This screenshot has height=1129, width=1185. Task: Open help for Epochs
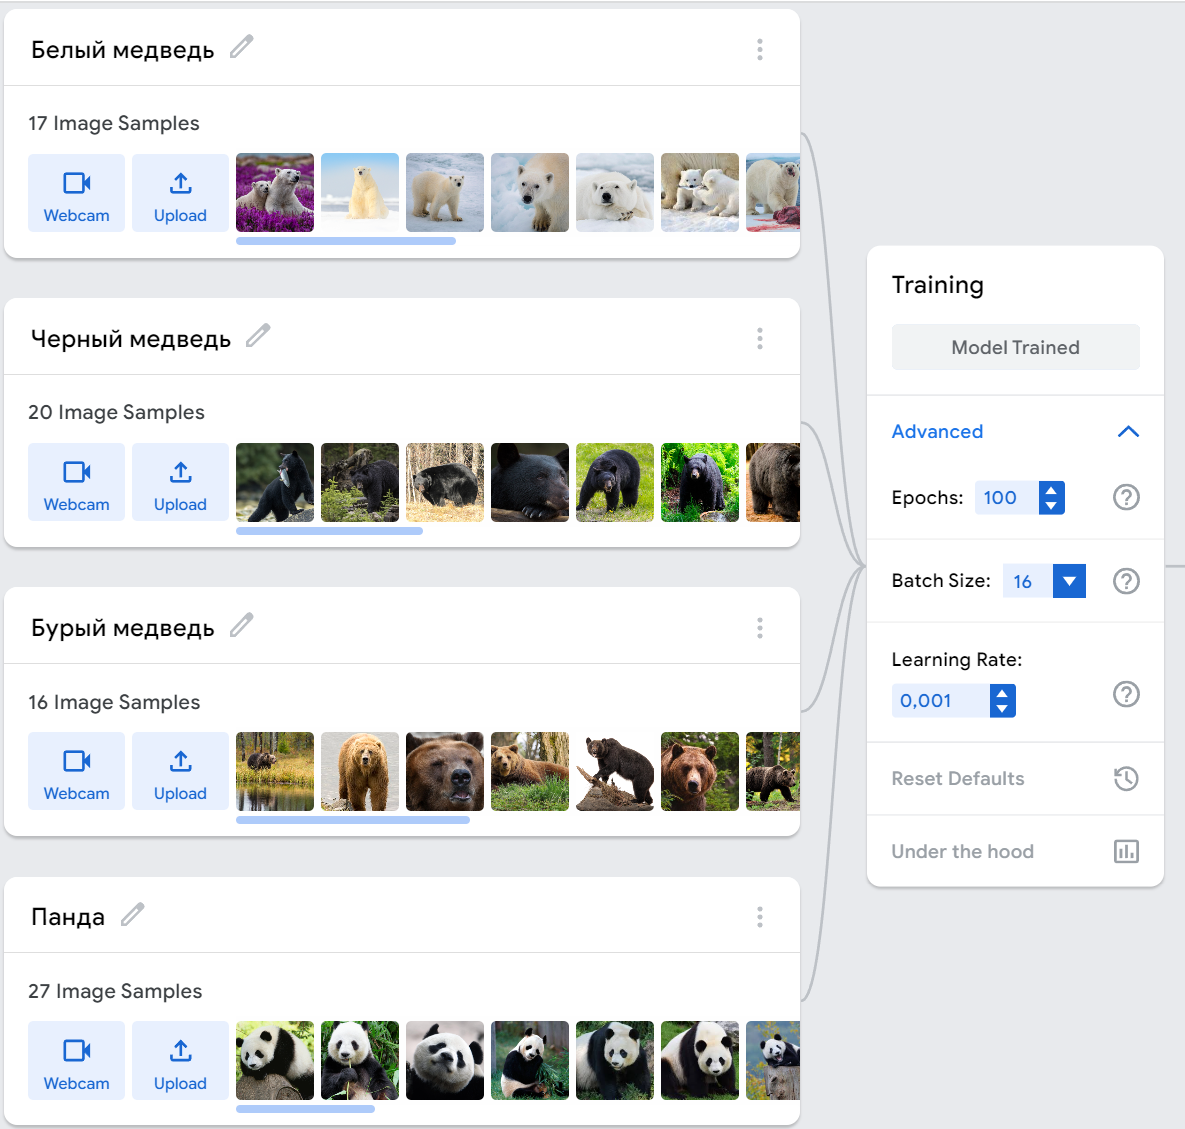tap(1126, 497)
